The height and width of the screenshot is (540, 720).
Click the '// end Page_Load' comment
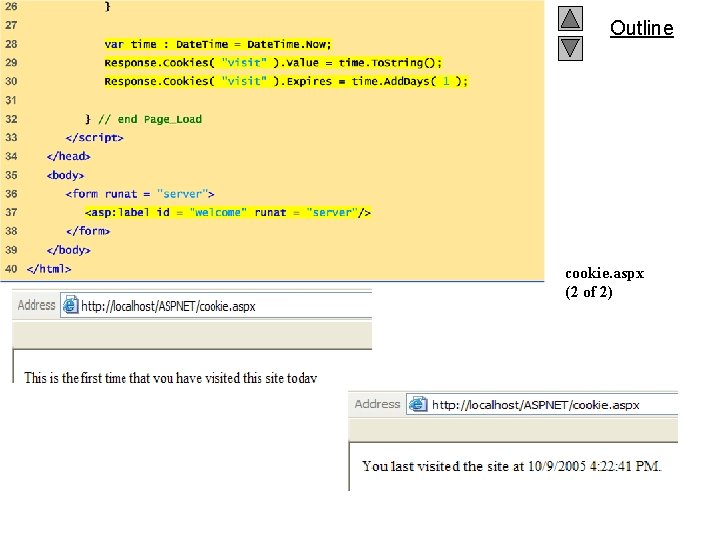point(150,119)
